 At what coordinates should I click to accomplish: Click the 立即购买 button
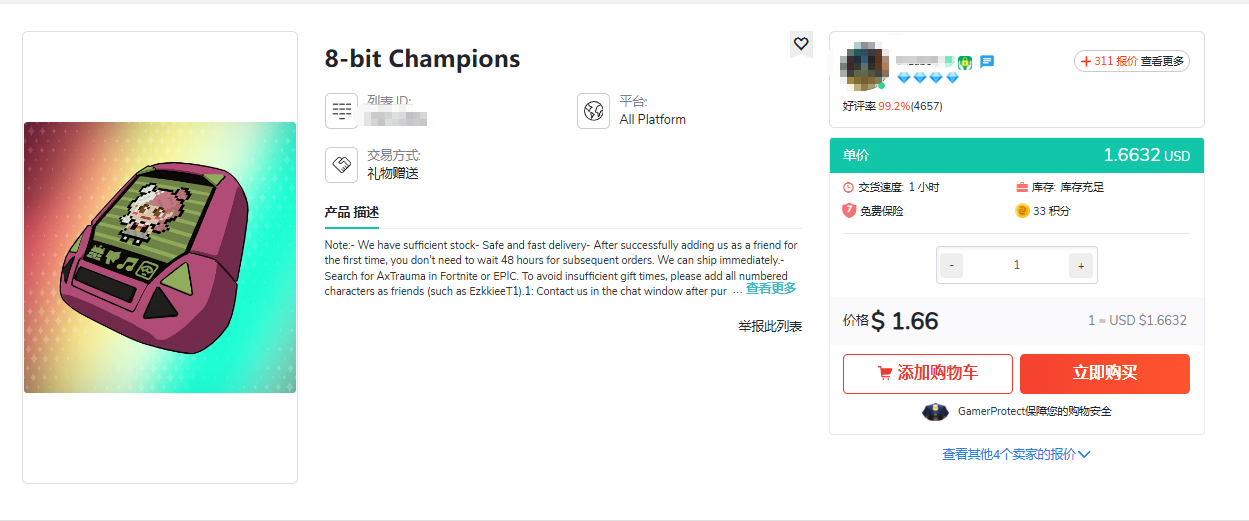(1105, 373)
